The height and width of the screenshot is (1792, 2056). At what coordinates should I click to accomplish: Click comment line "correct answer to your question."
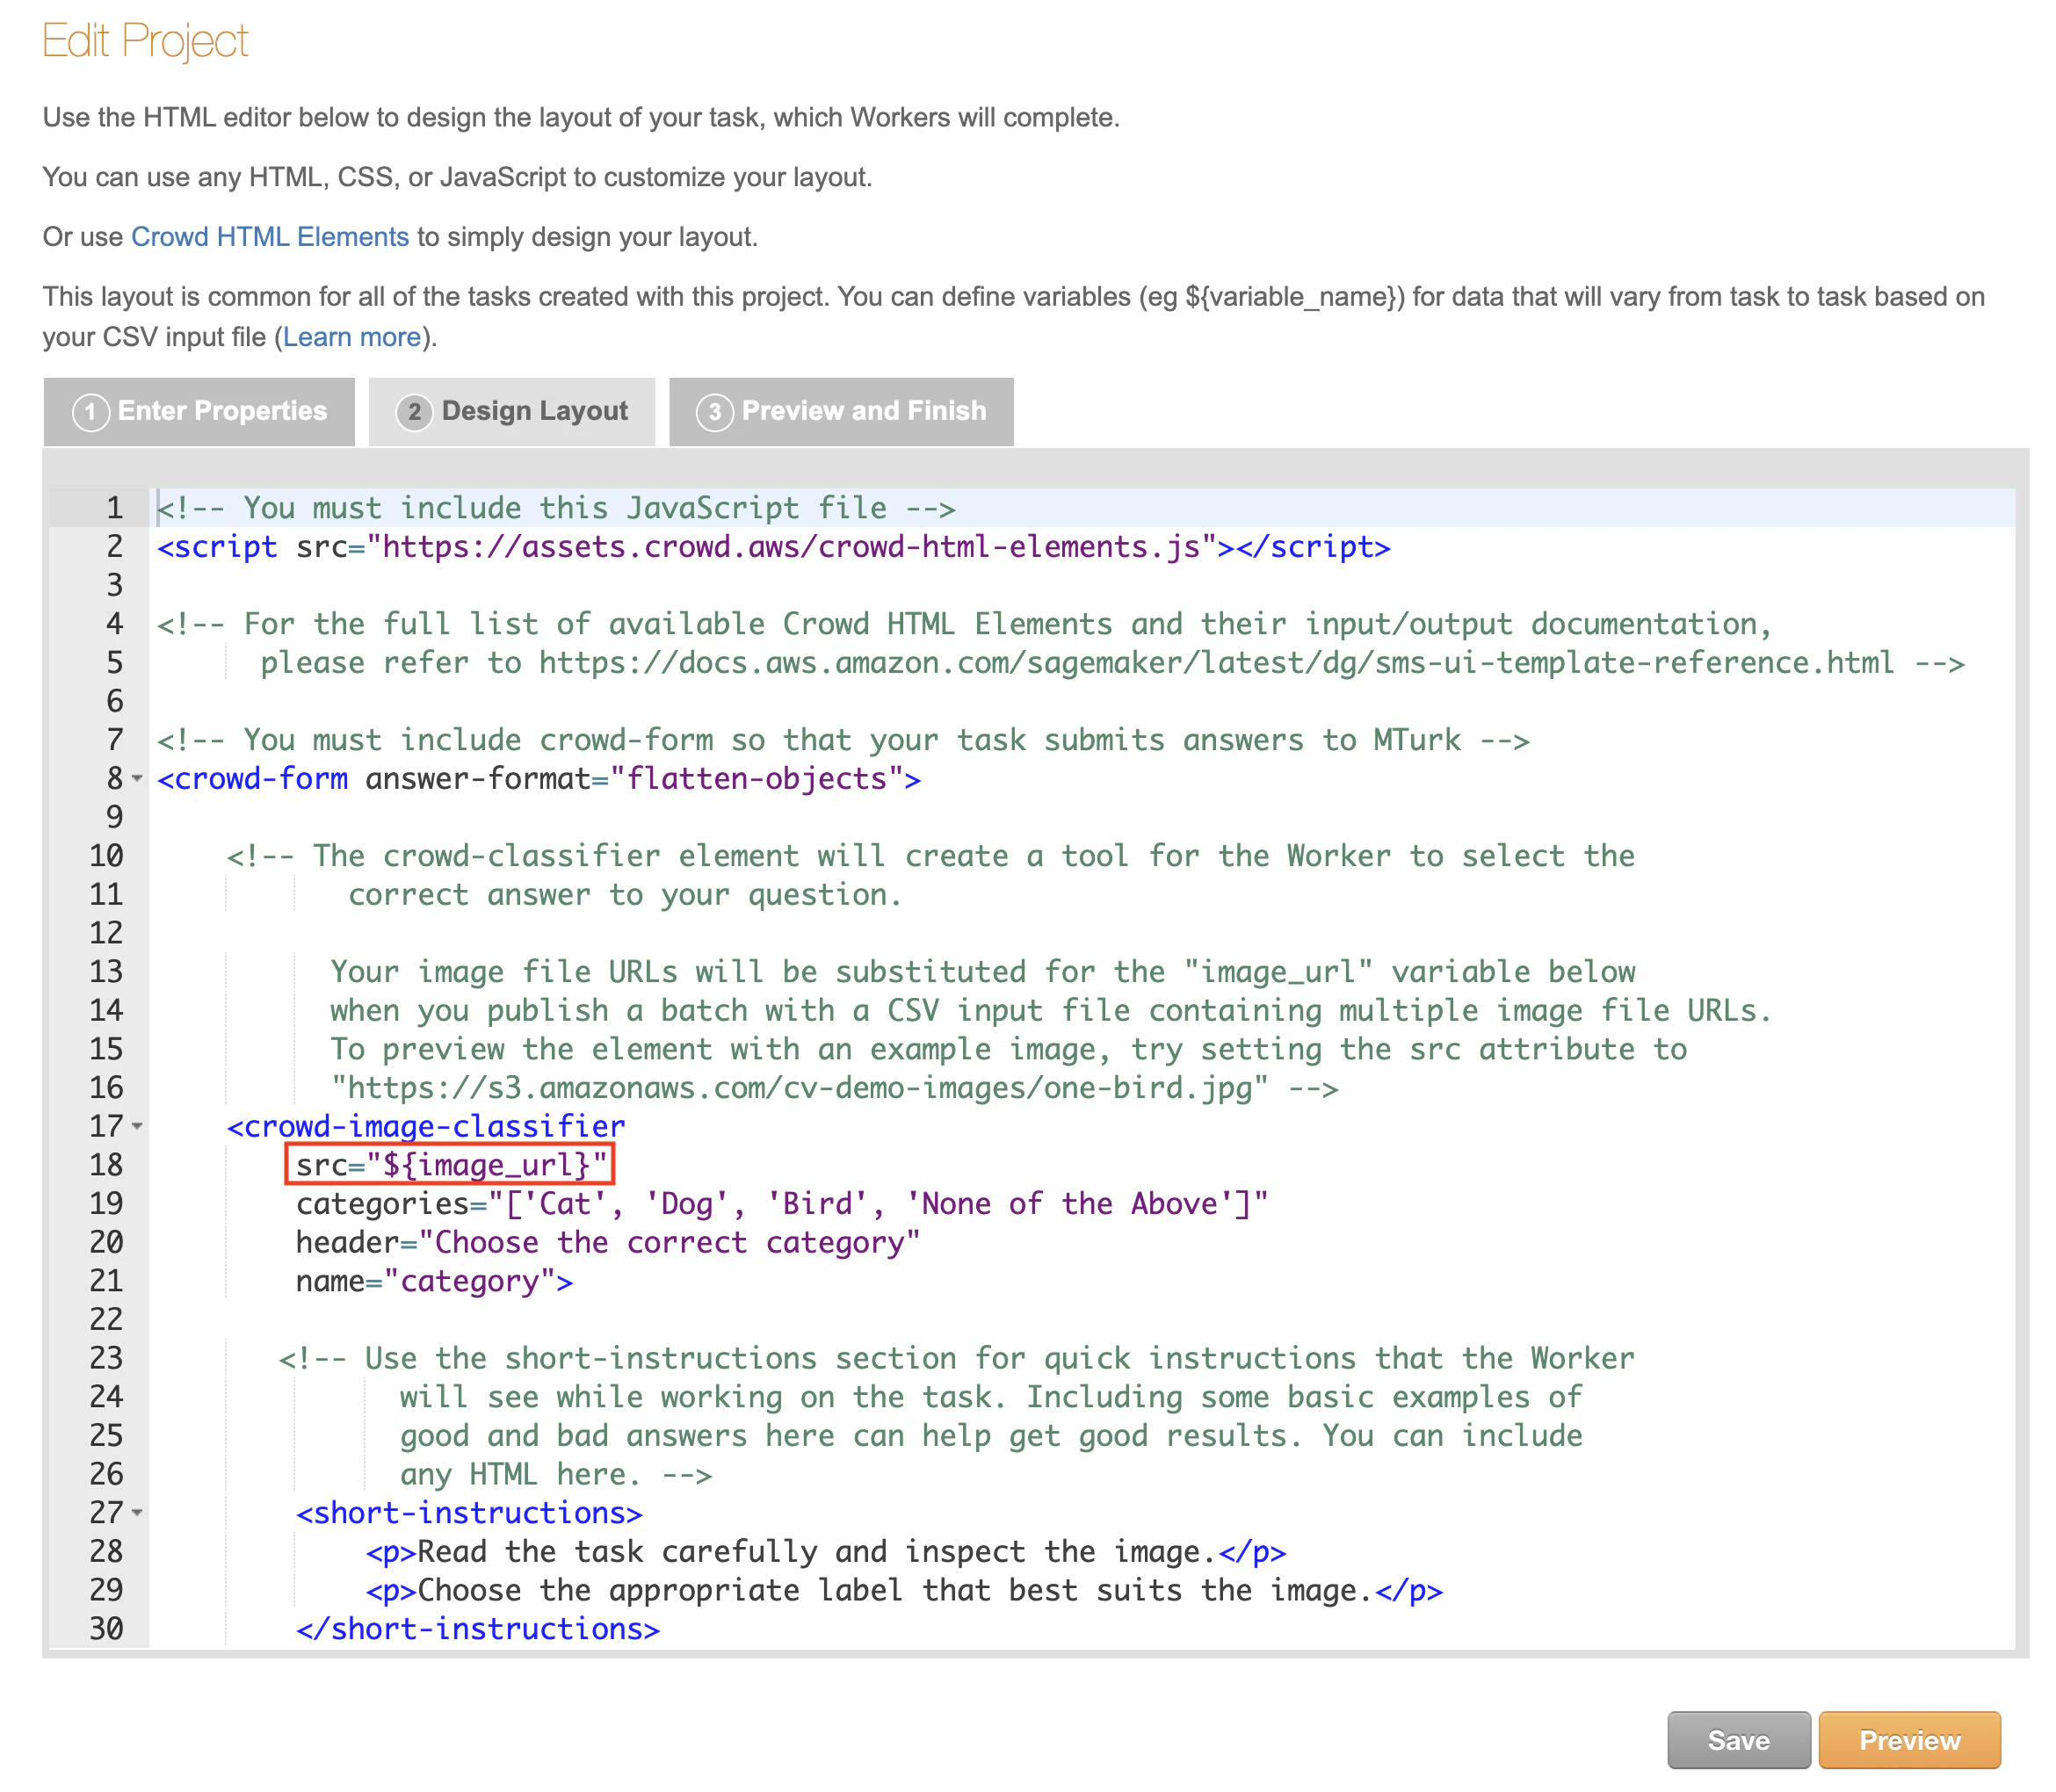pyautogui.click(x=625, y=894)
